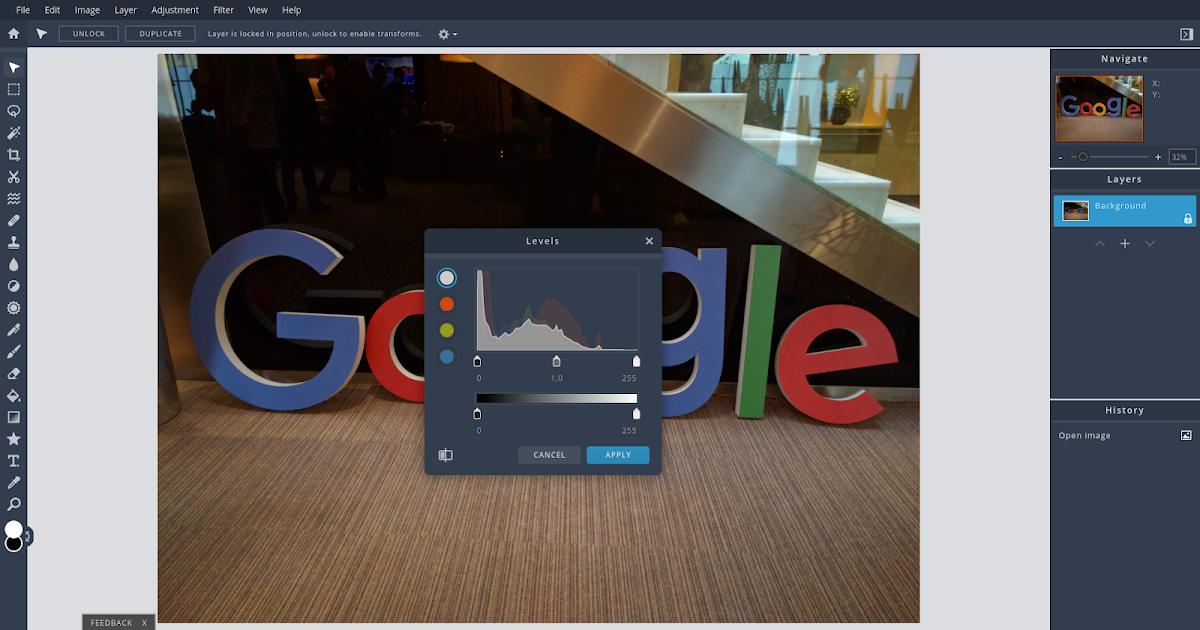Image resolution: width=1200 pixels, height=630 pixels.
Task: Select the Crop tool
Action: point(14,155)
